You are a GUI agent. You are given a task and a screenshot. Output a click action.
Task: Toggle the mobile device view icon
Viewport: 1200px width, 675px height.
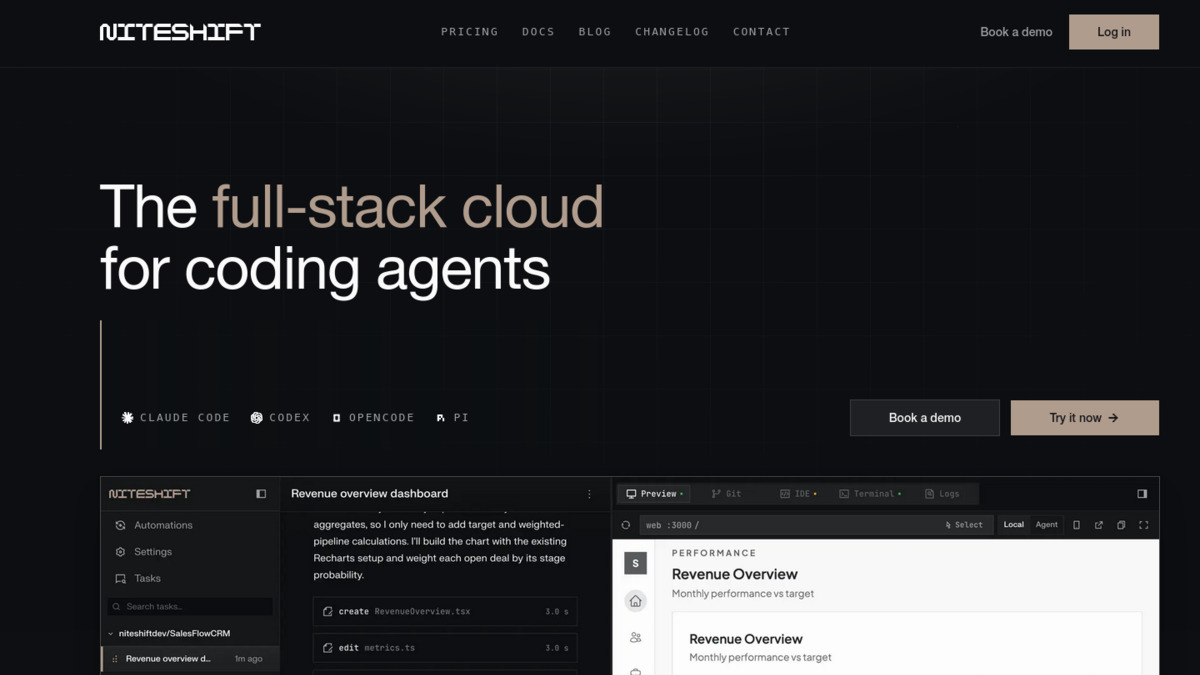(x=1076, y=525)
